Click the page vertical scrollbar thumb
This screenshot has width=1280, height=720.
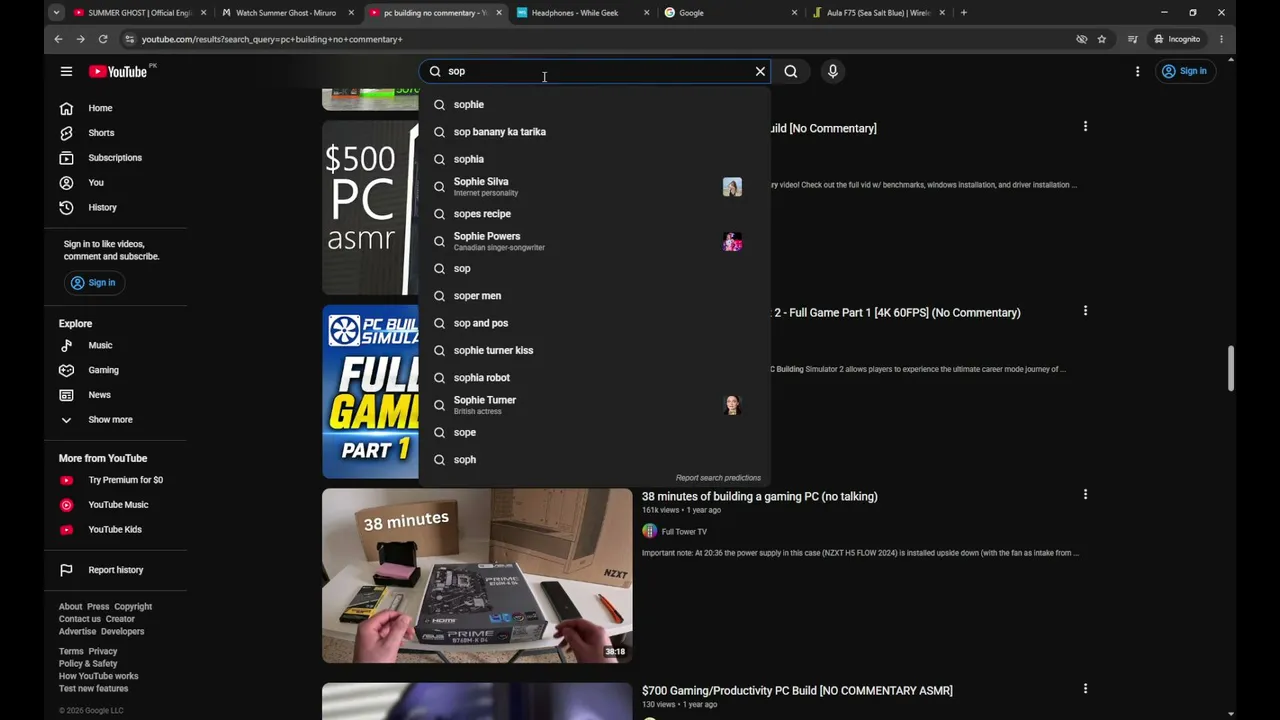[x=1231, y=369]
